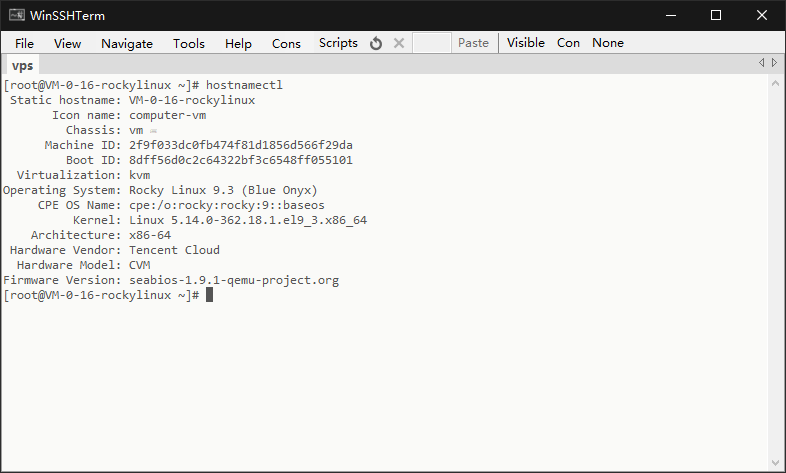The height and width of the screenshot is (473, 786).
Task: Toggle the Visible option in toolbar
Action: click(x=526, y=43)
